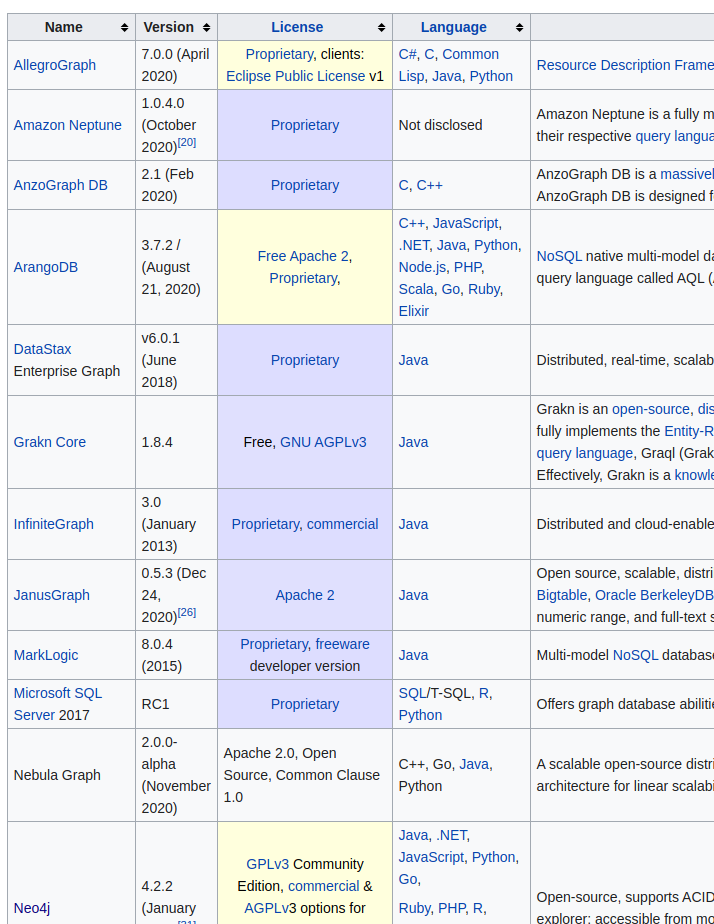Open Apache 2 link for JanusGraph
The width and height of the screenshot is (714, 924).
305,596
